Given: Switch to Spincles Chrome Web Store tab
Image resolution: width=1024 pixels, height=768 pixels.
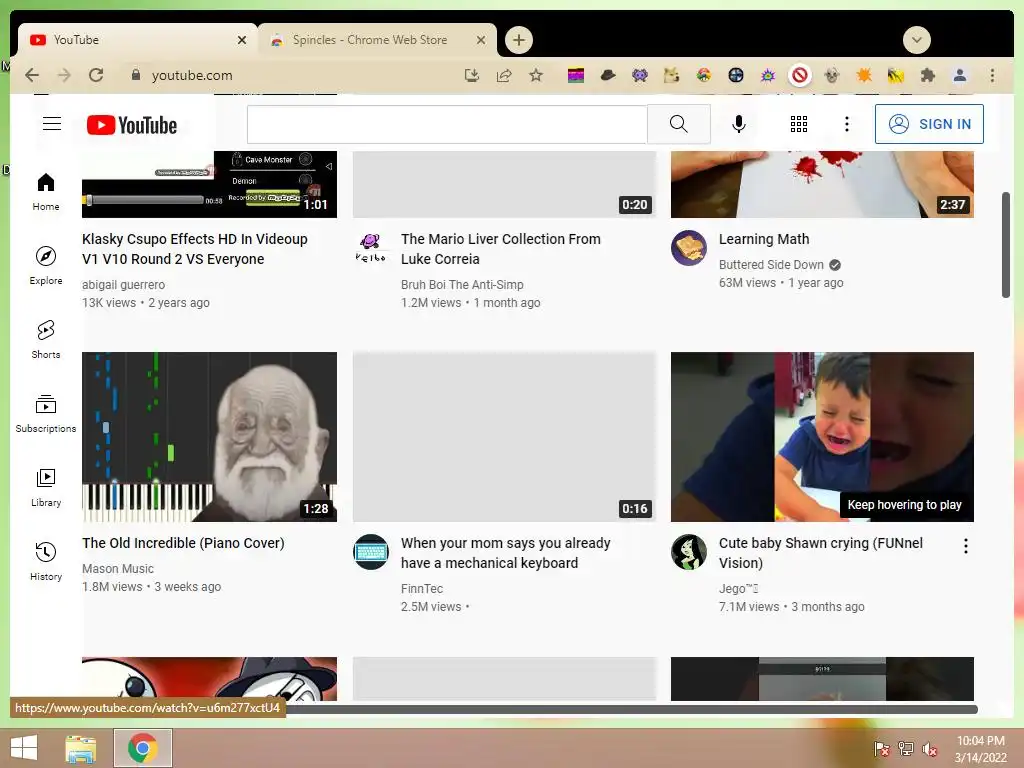Looking at the screenshot, I should tap(377, 40).
